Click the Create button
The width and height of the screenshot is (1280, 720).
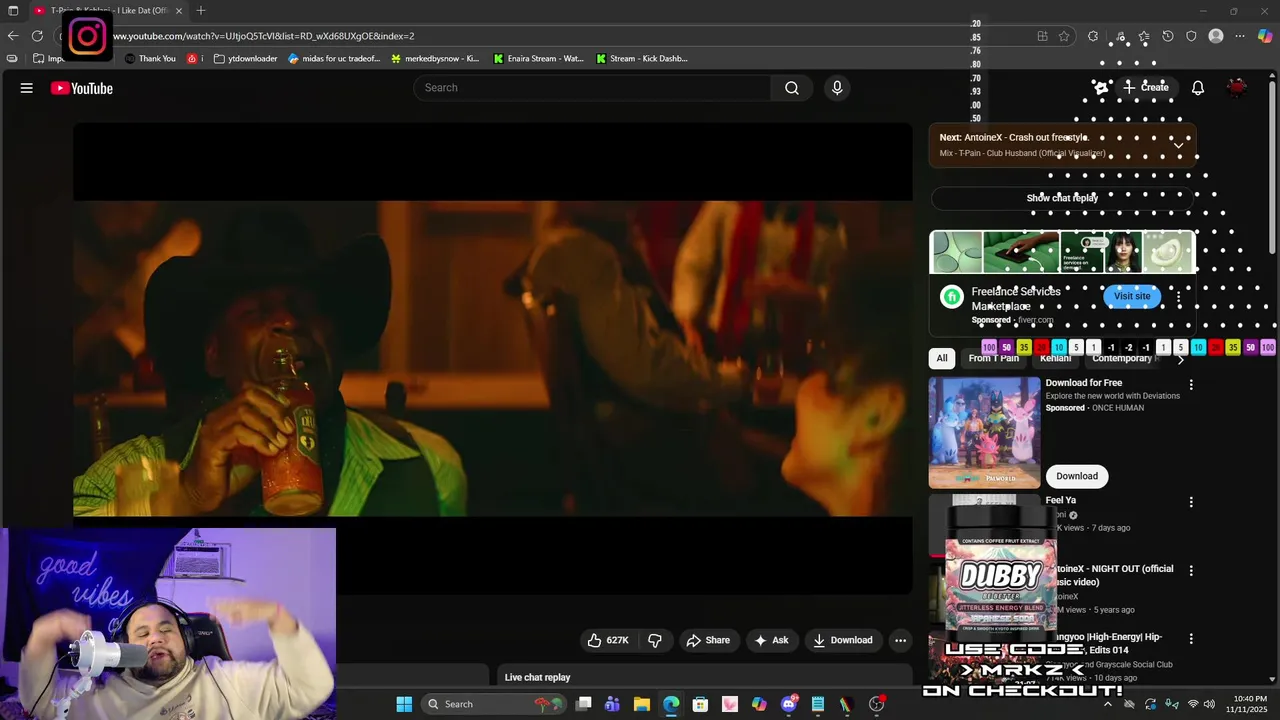tap(1145, 88)
